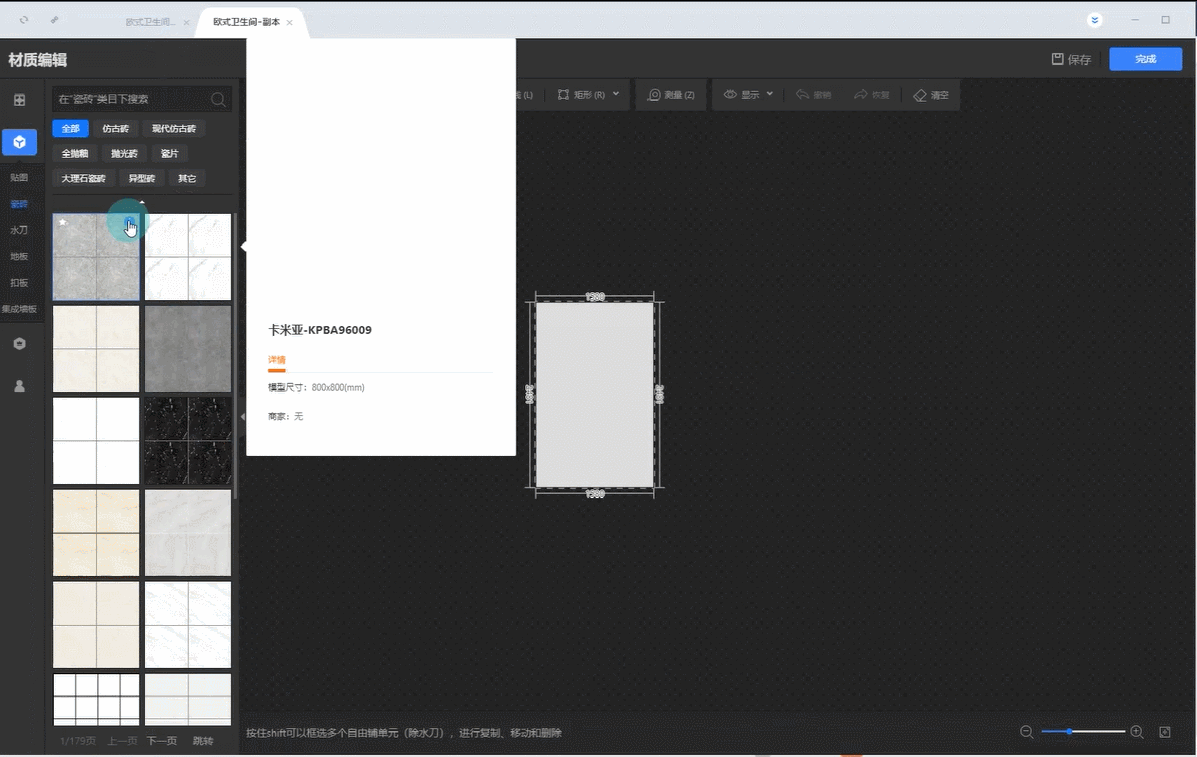
Task: Click the hexagon icon in left sidebar
Action: [x=19, y=344]
